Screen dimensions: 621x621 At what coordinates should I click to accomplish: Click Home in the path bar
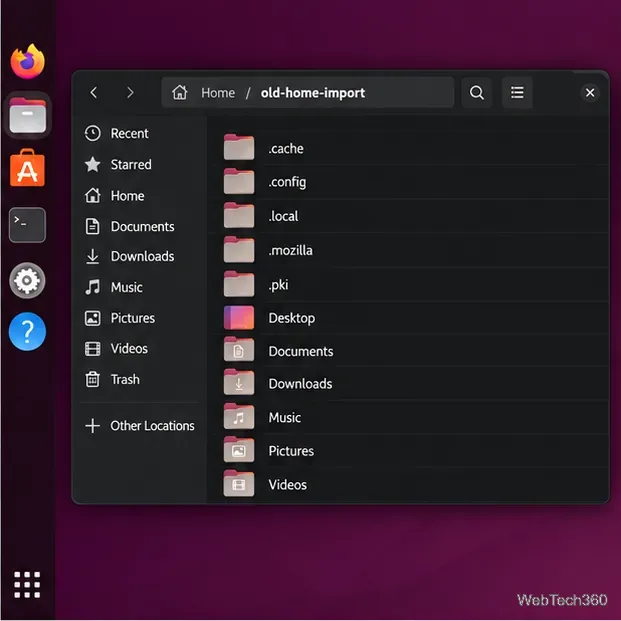click(218, 93)
